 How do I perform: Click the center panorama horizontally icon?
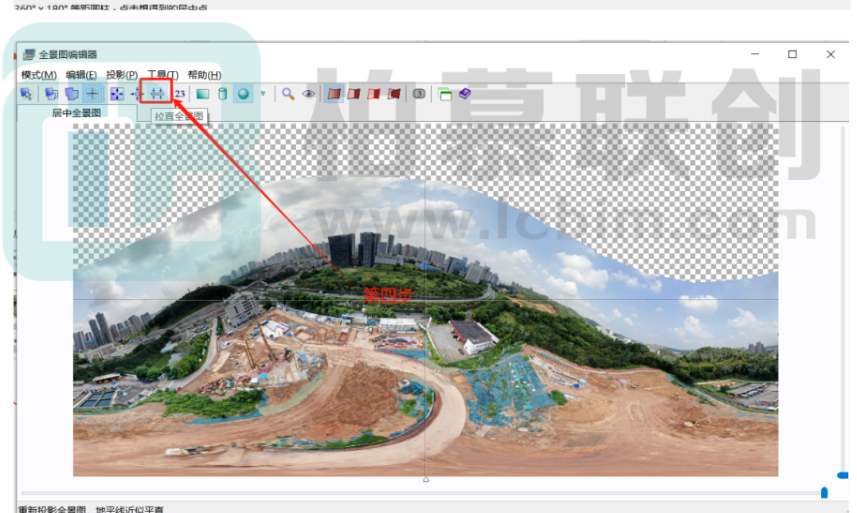(x=137, y=94)
